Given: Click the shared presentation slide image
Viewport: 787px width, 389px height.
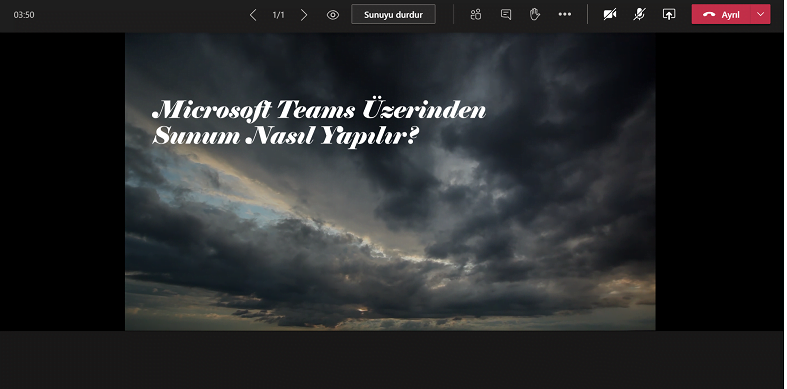Looking at the screenshot, I should click(390, 182).
